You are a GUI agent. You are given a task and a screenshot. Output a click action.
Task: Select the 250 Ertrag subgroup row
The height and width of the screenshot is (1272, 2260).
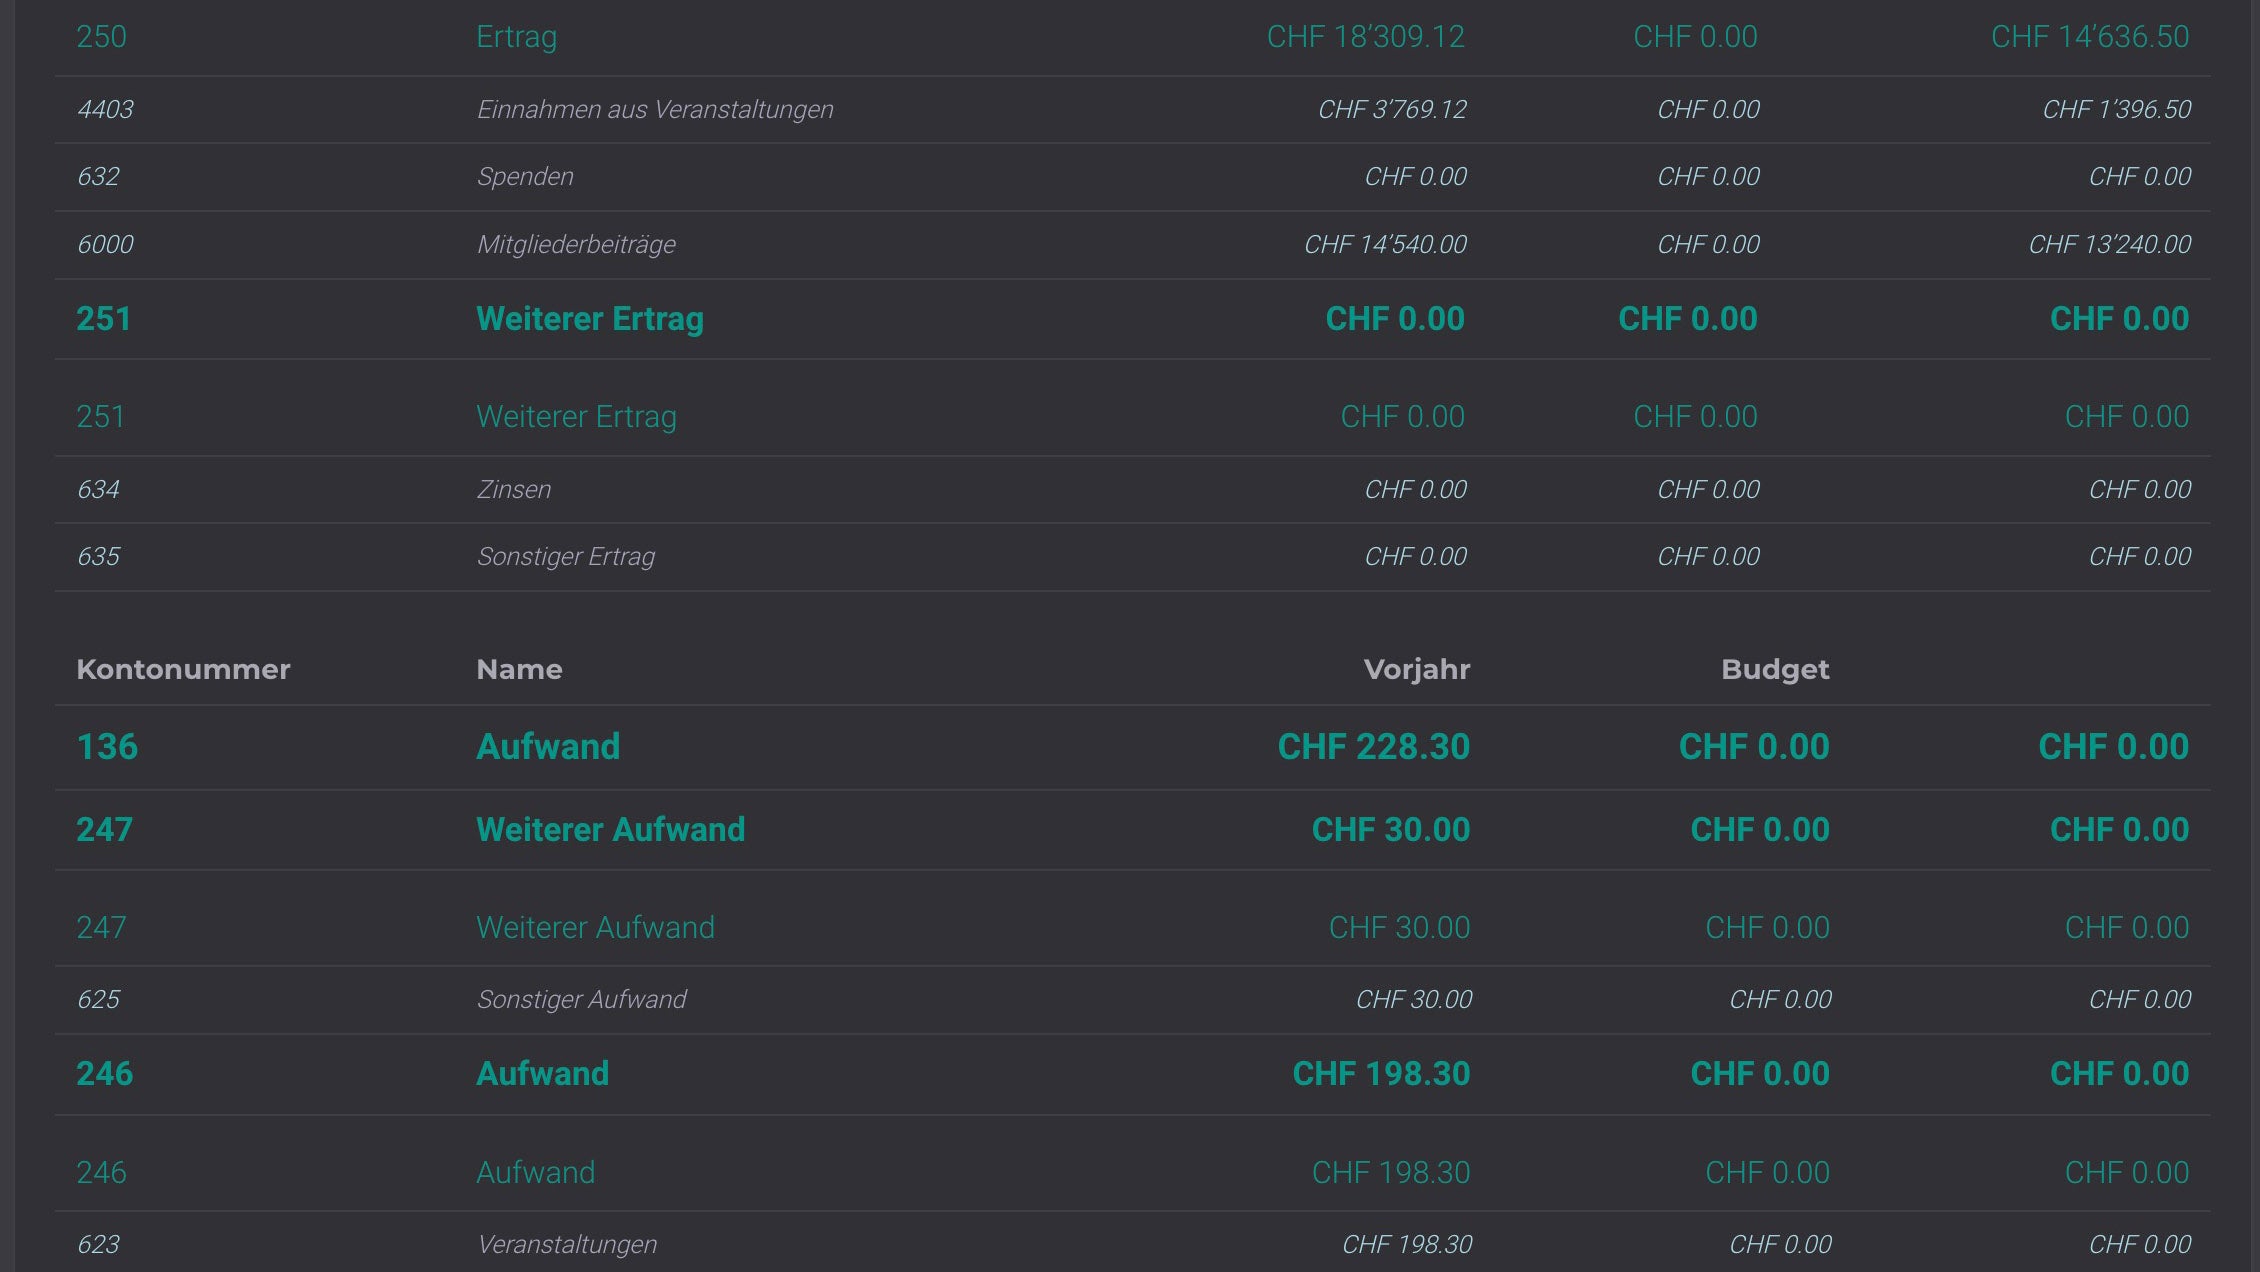click(516, 37)
